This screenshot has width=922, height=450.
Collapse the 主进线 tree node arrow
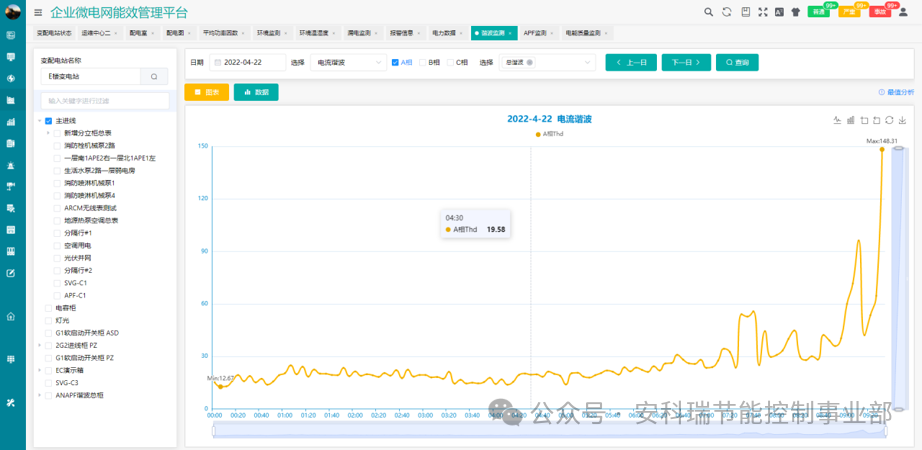39,121
